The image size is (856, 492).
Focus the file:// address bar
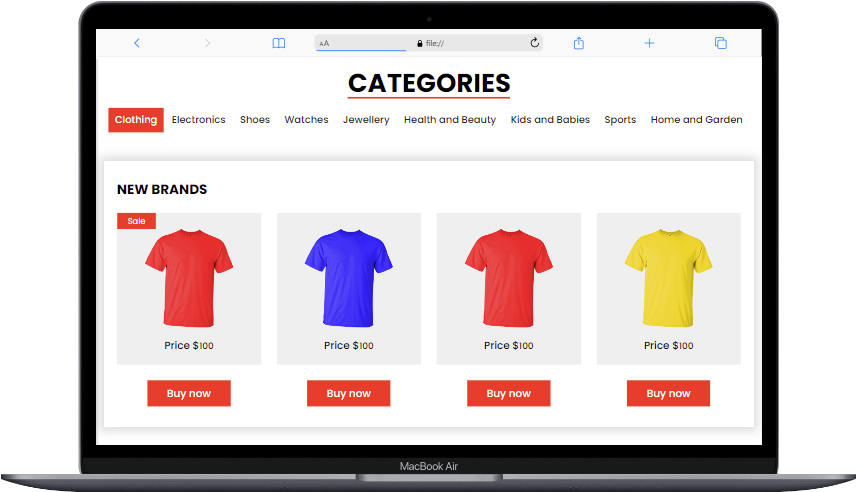pyautogui.click(x=429, y=43)
